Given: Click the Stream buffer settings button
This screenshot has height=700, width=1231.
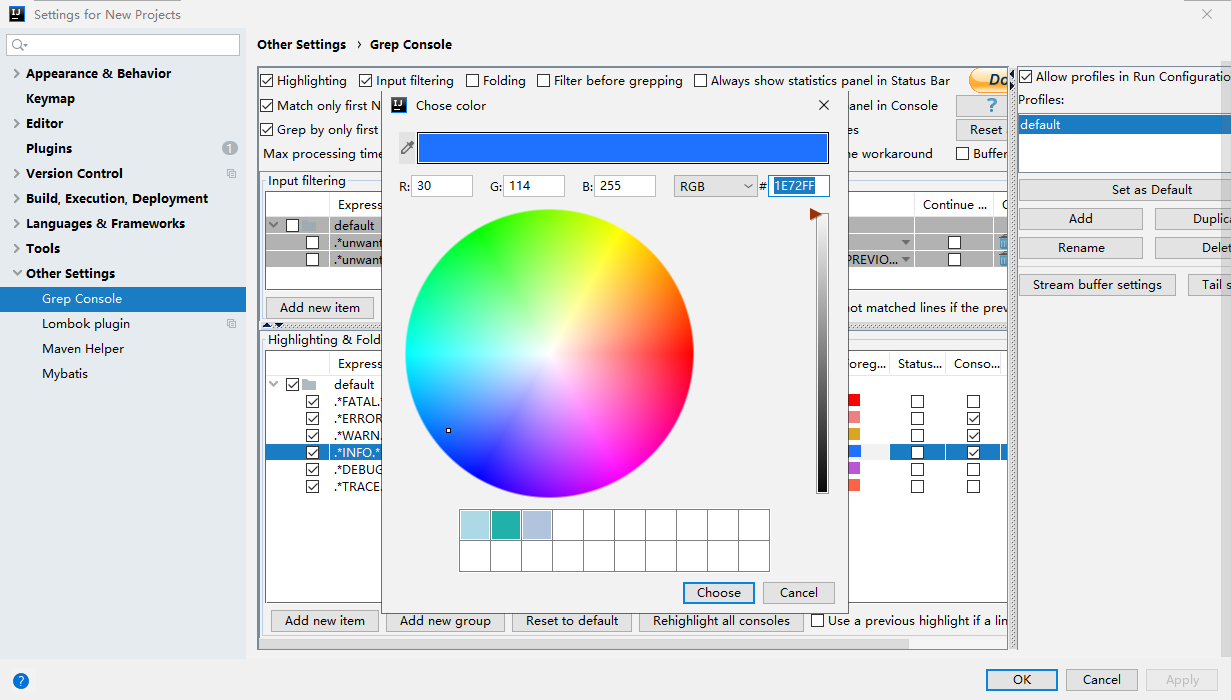Looking at the screenshot, I should click(x=1097, y=285).
